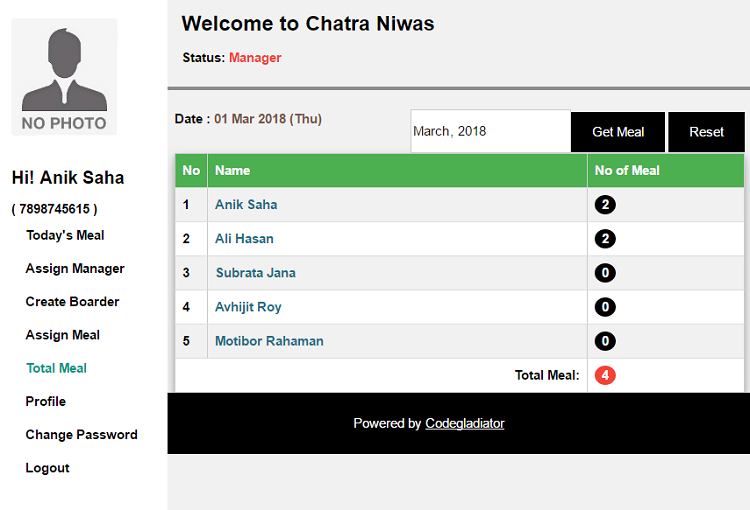
Task: Open Today's Meal page
Action: point(65,235)
